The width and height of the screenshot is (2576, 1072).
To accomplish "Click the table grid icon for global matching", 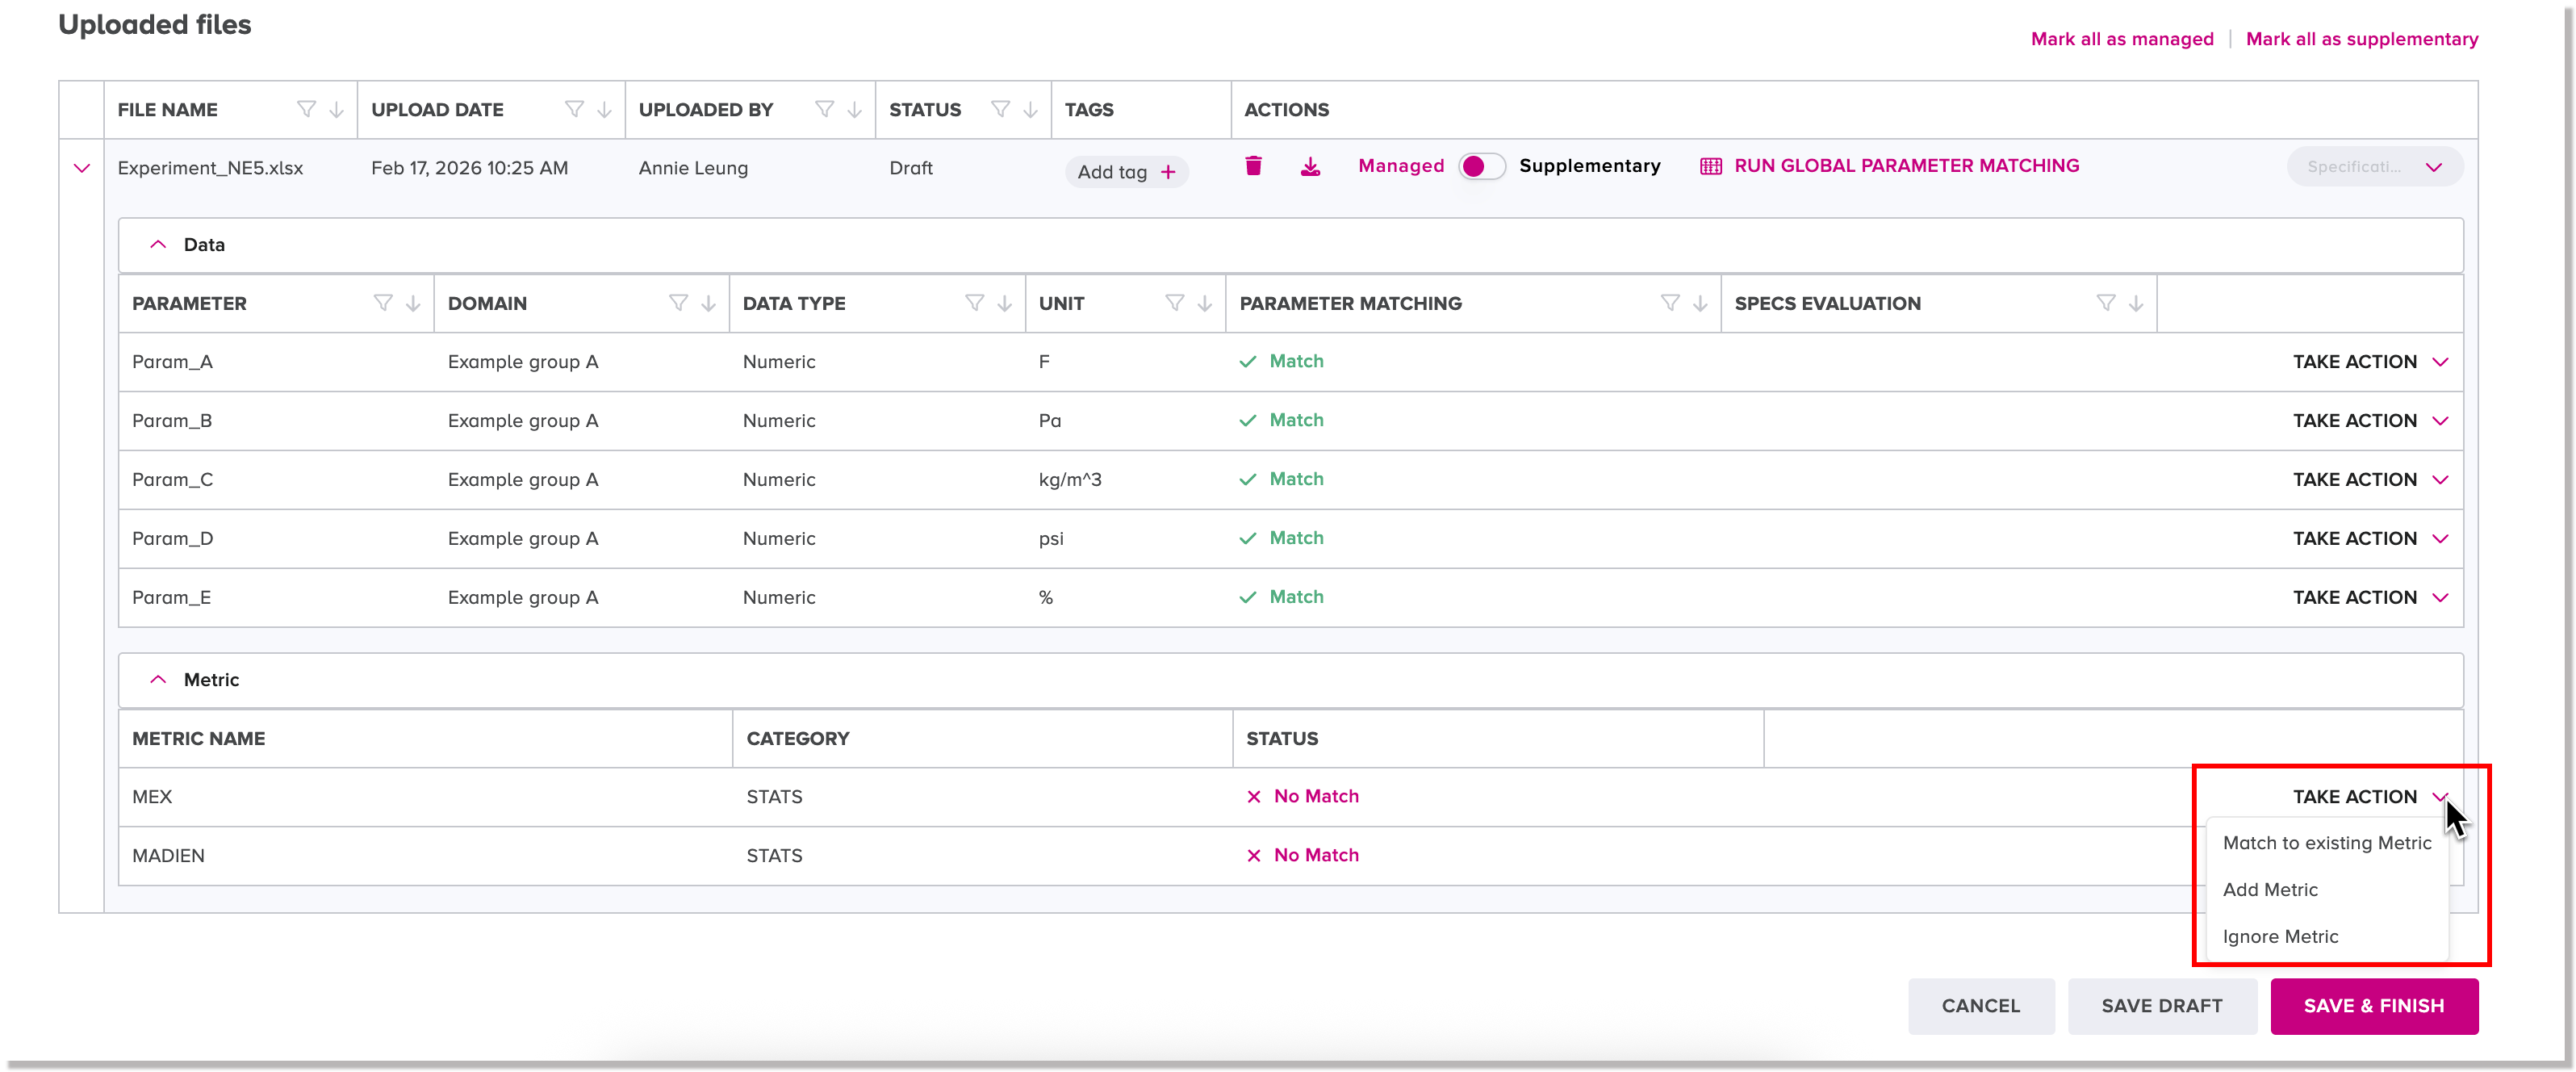I will tap(1711, 166).
